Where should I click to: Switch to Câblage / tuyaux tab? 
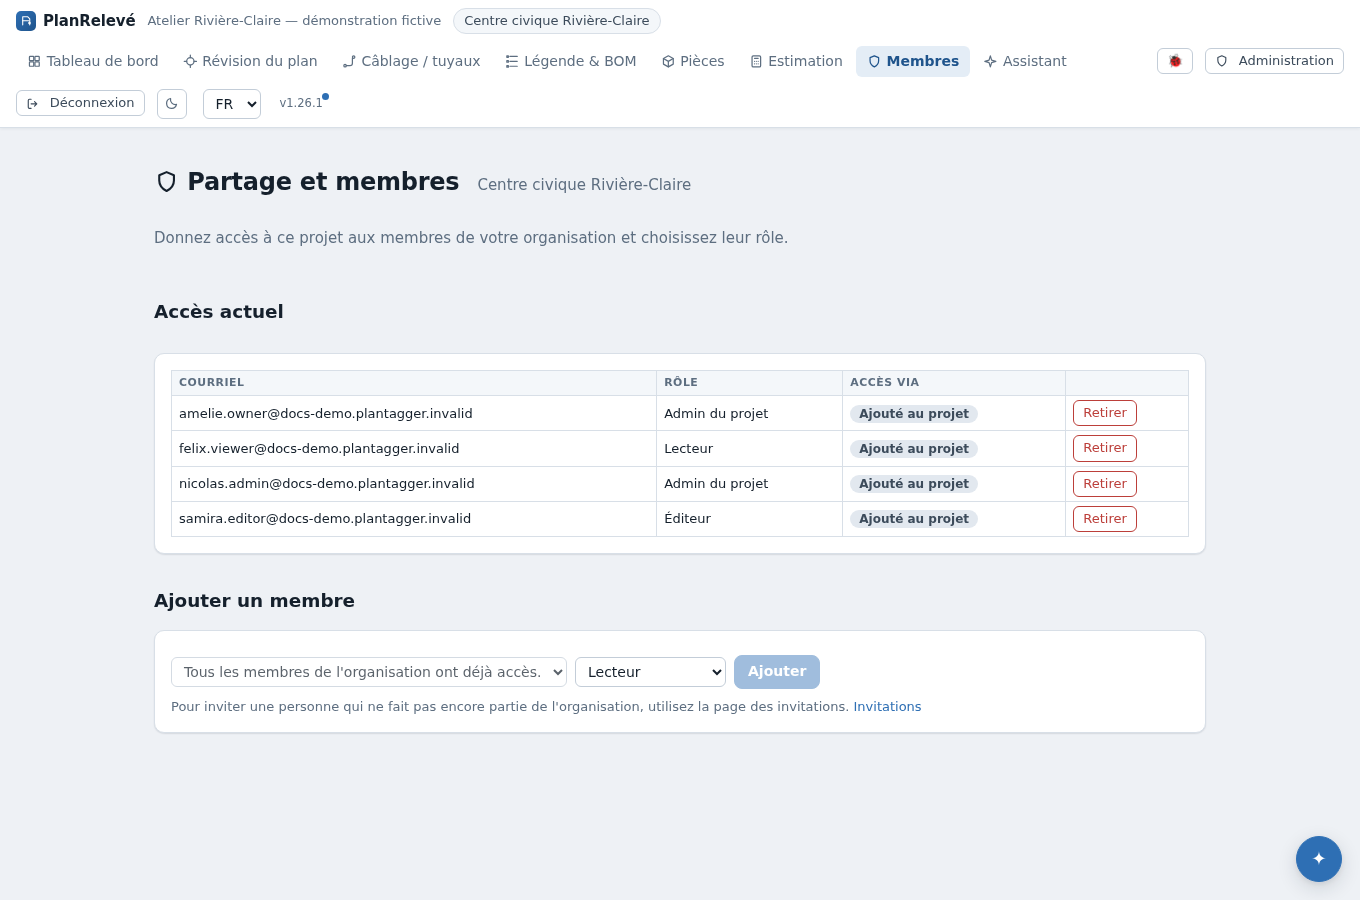tap(412, 61)
